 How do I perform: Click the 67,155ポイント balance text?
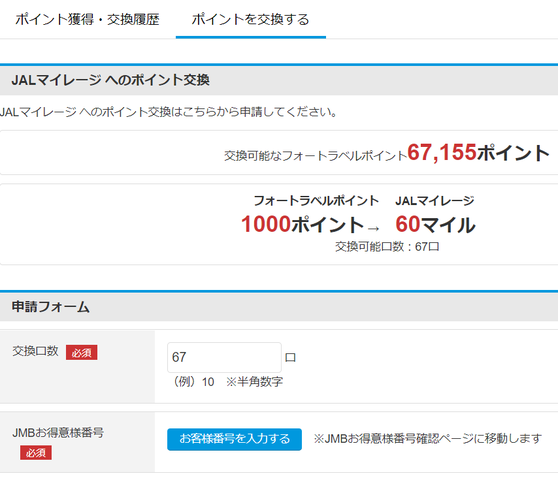pos(478,153)
